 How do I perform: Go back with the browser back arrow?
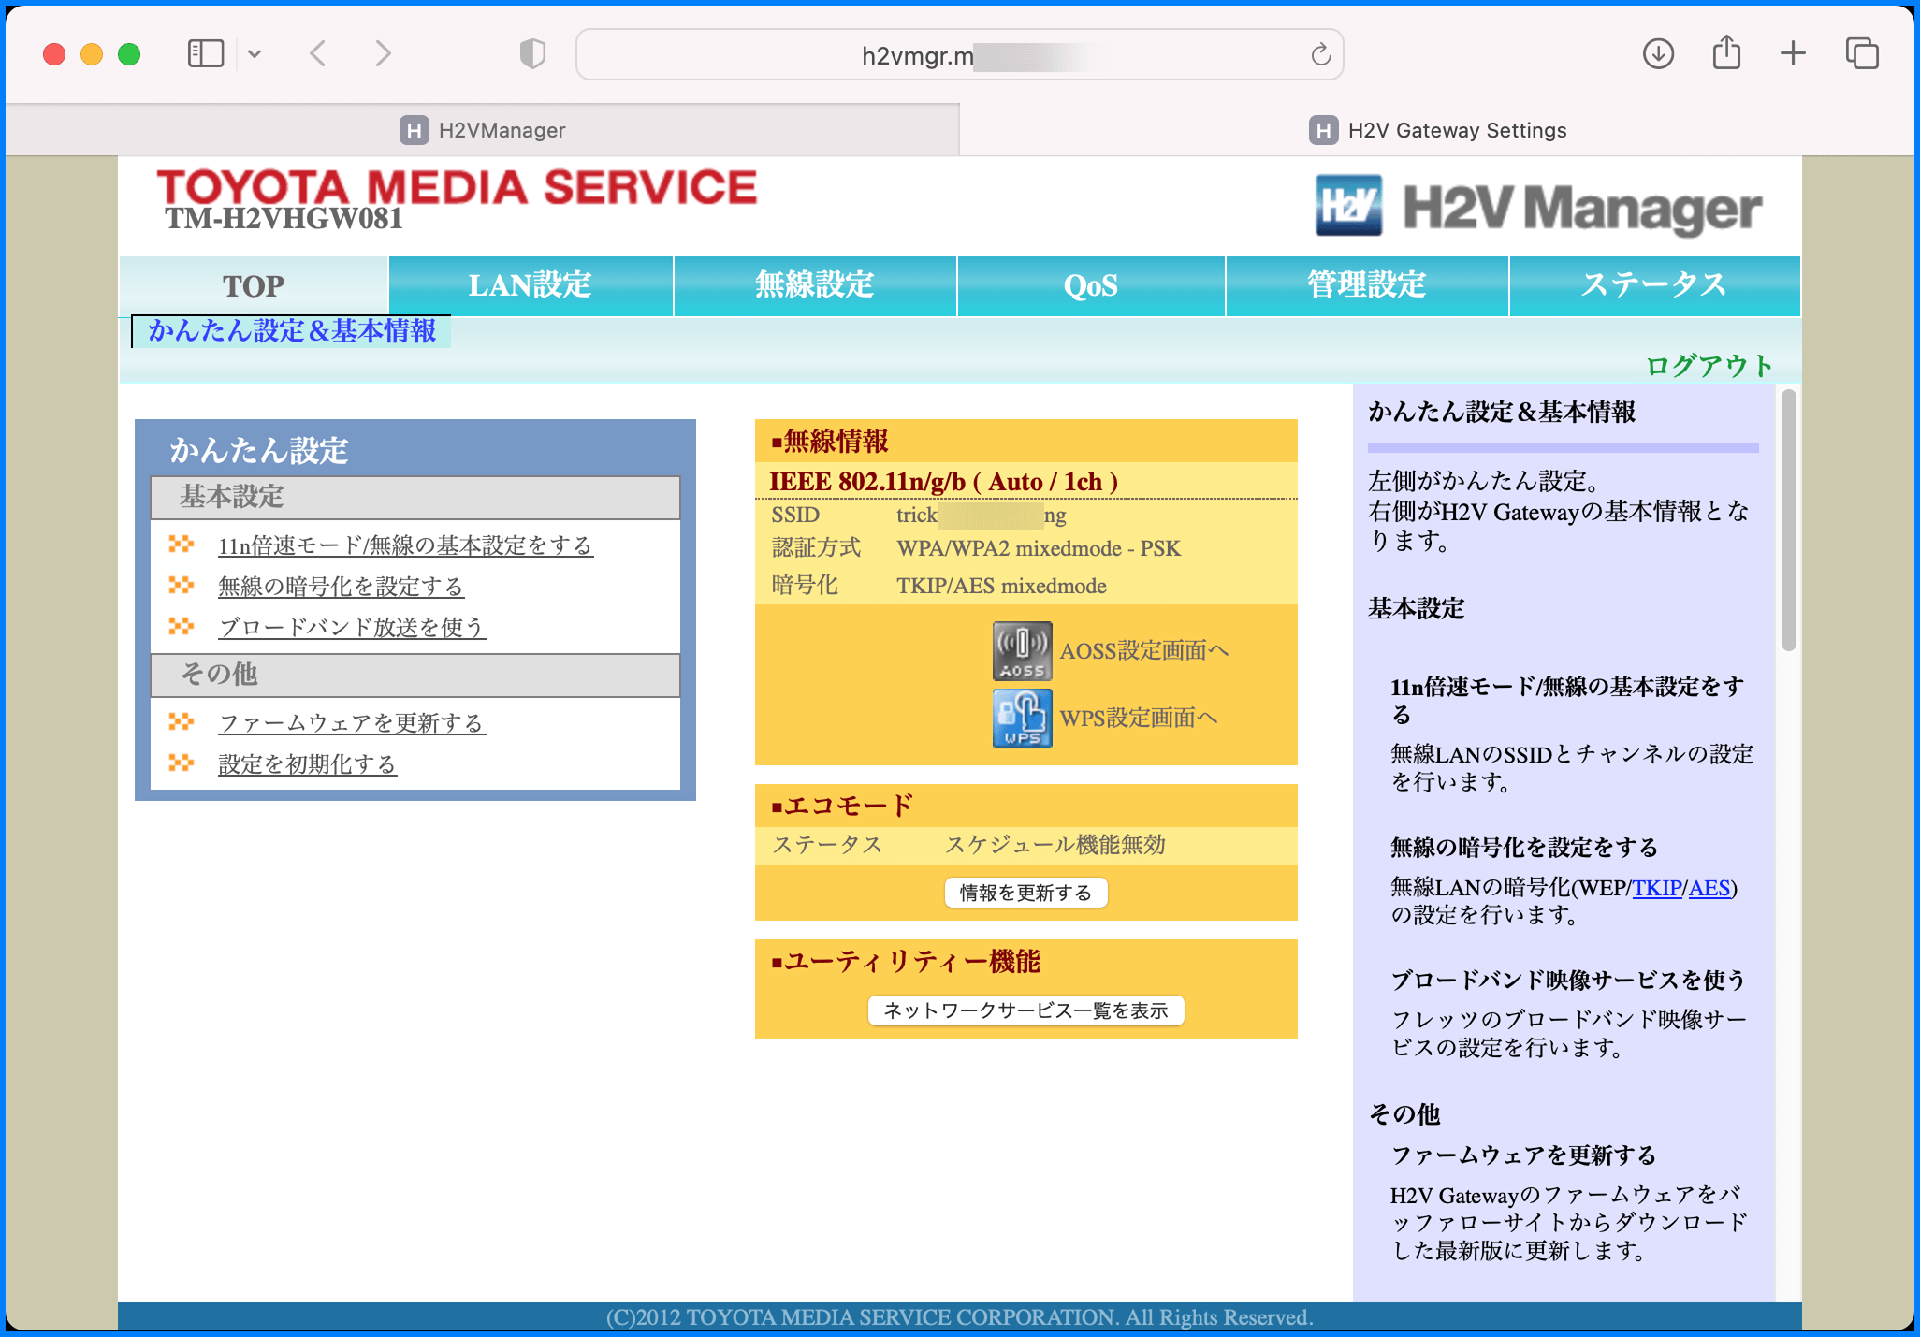click(319, 53)
